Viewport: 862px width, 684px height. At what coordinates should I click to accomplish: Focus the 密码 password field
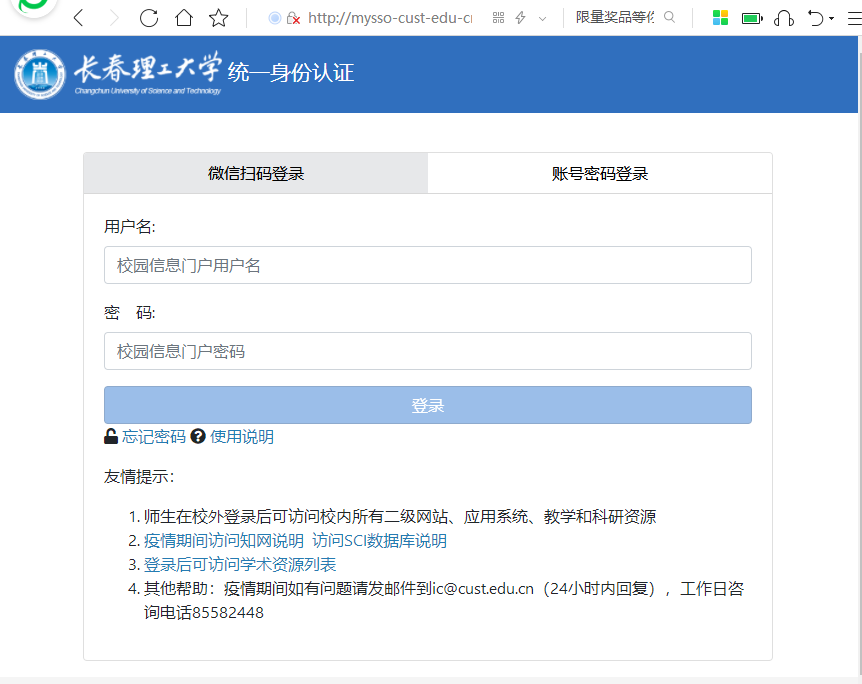pyautogui.click(x=427, y=351)
